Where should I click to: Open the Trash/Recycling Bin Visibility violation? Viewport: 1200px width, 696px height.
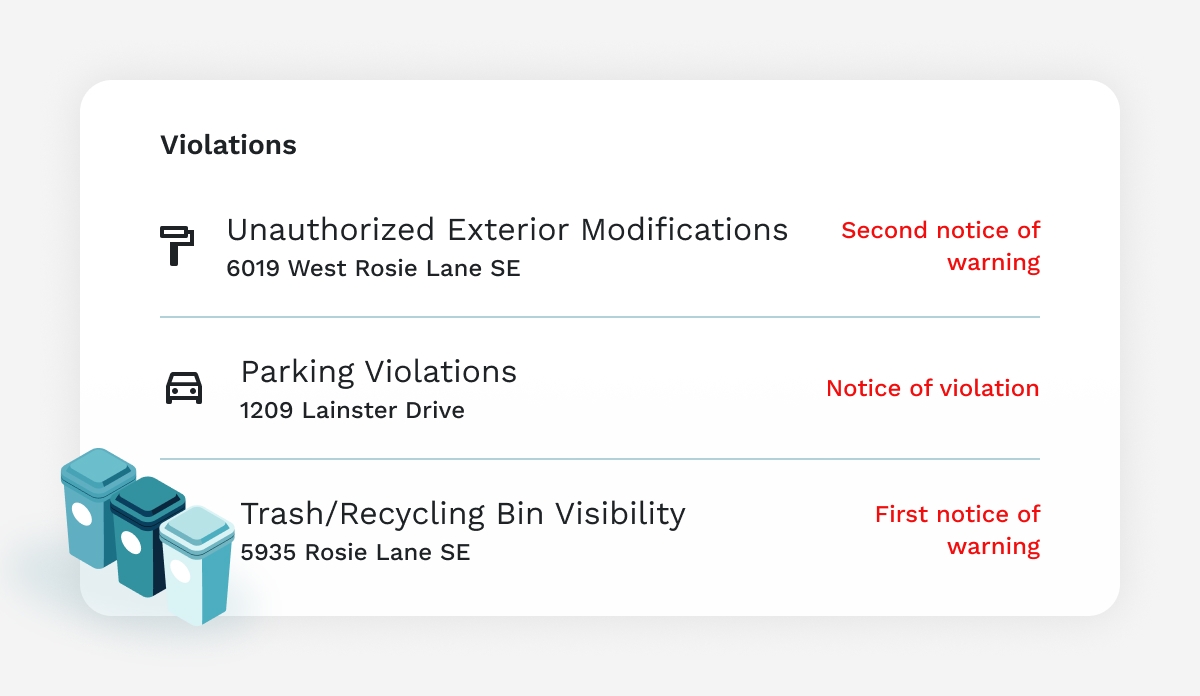tap(462, 514)
